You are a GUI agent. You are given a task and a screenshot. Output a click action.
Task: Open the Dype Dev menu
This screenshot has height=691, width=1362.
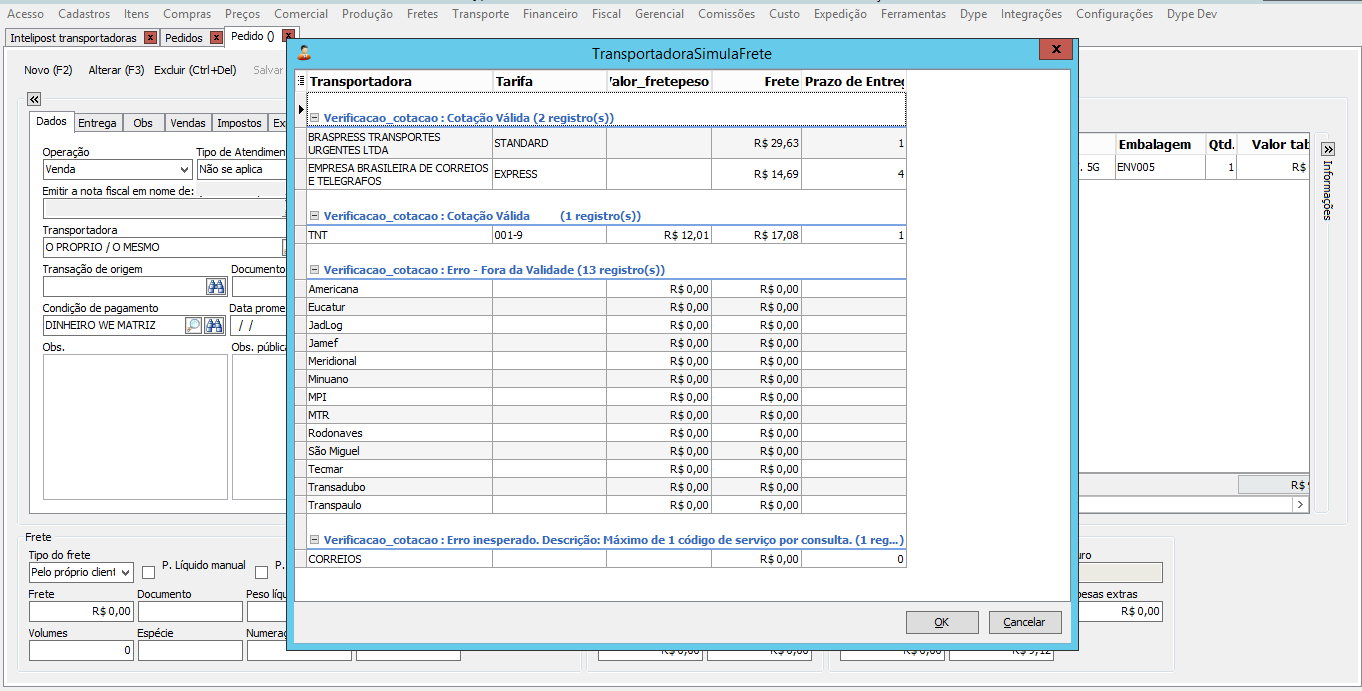[1192, 14]
